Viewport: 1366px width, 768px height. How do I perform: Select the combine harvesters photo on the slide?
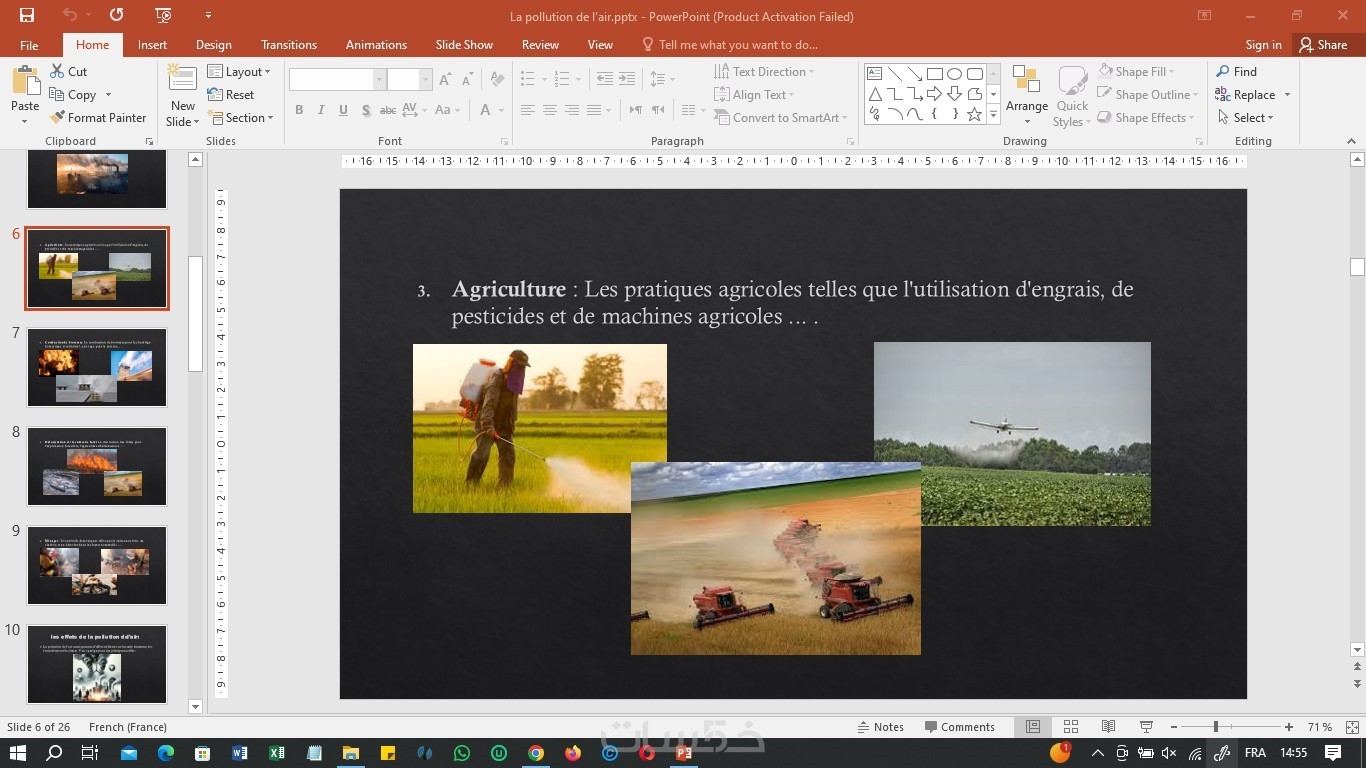point(776,558)
